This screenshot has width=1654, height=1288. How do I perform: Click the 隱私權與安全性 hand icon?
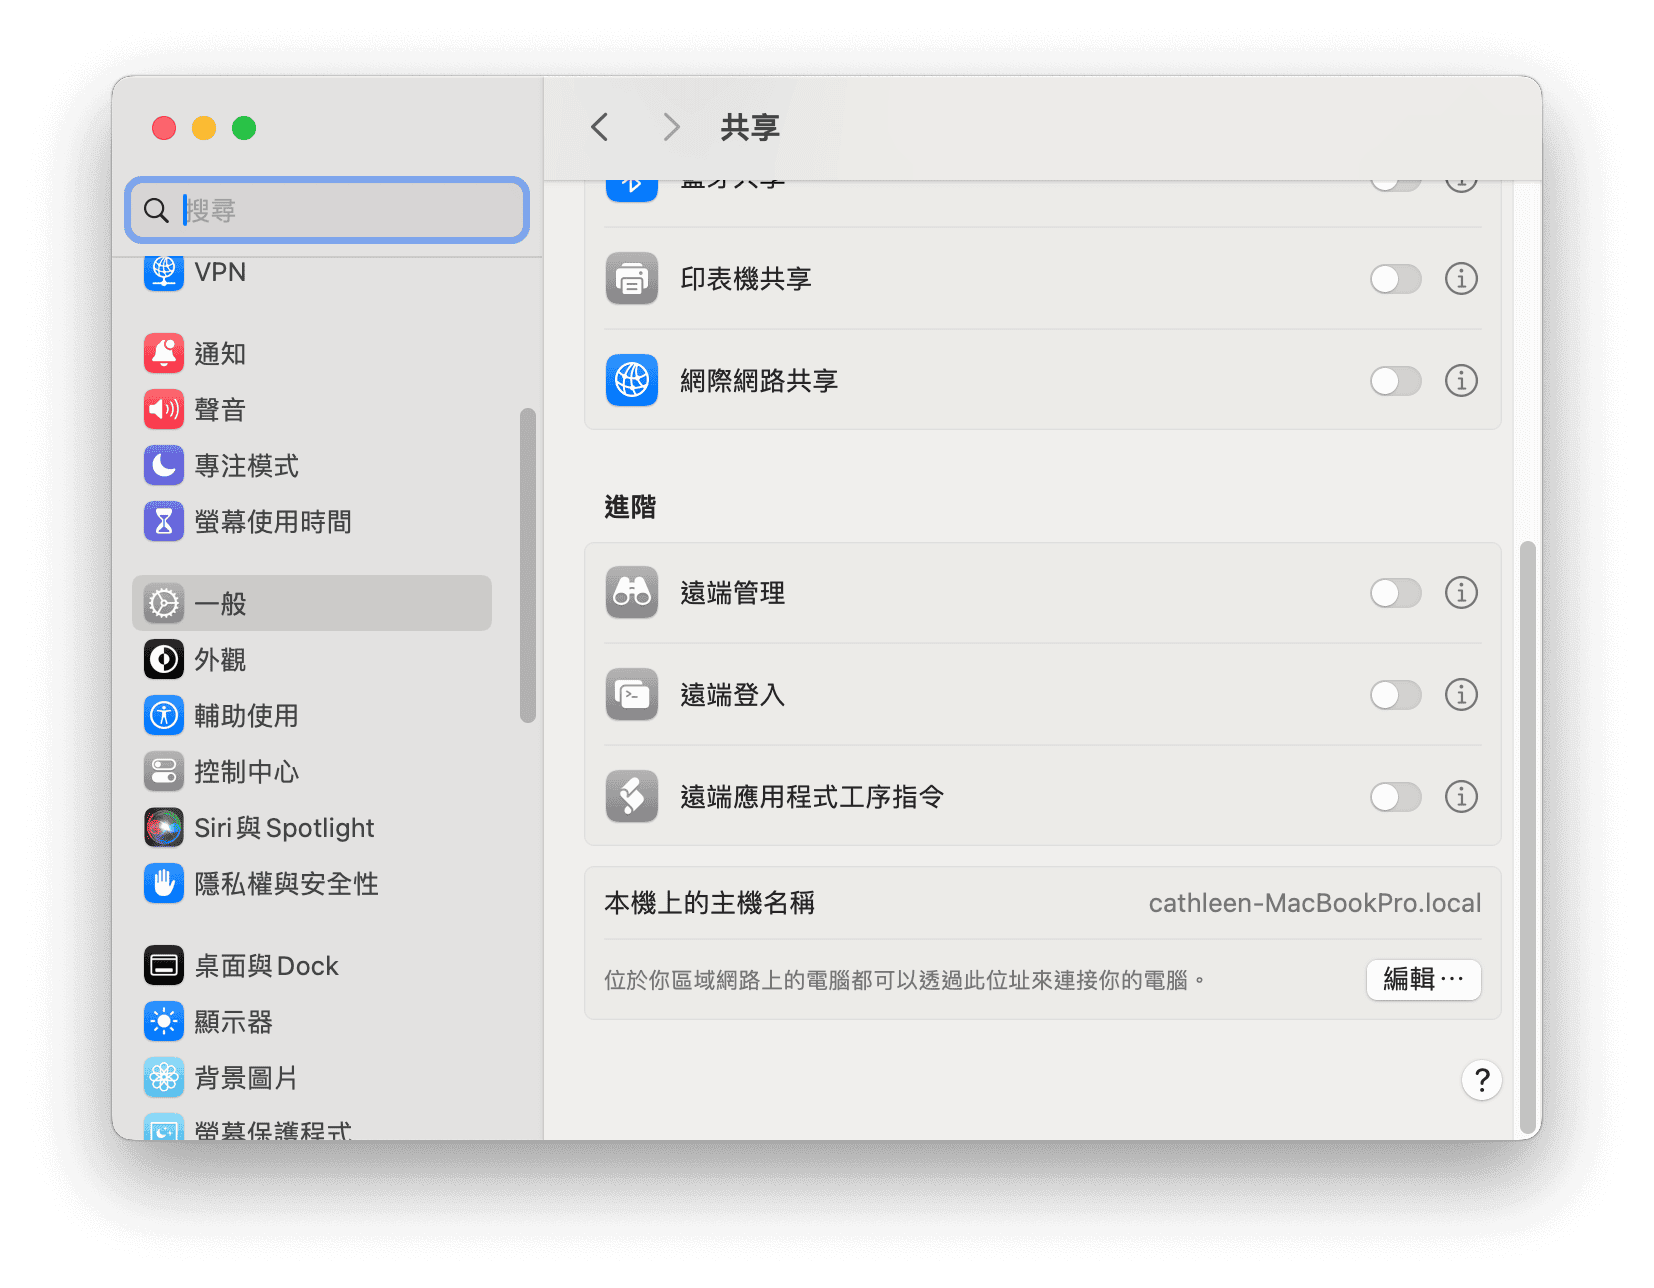pyautogui.click(x=164, y=883)
